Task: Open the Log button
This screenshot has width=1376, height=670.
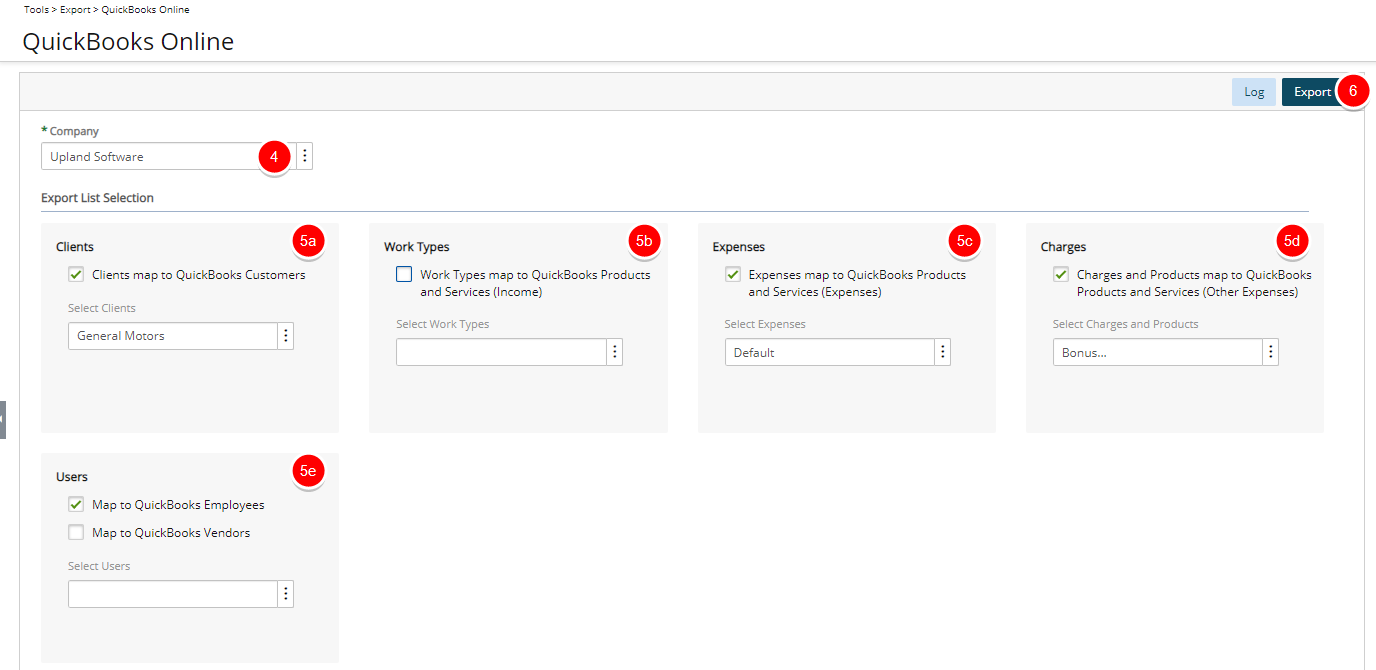Action: coord(1254,92)
